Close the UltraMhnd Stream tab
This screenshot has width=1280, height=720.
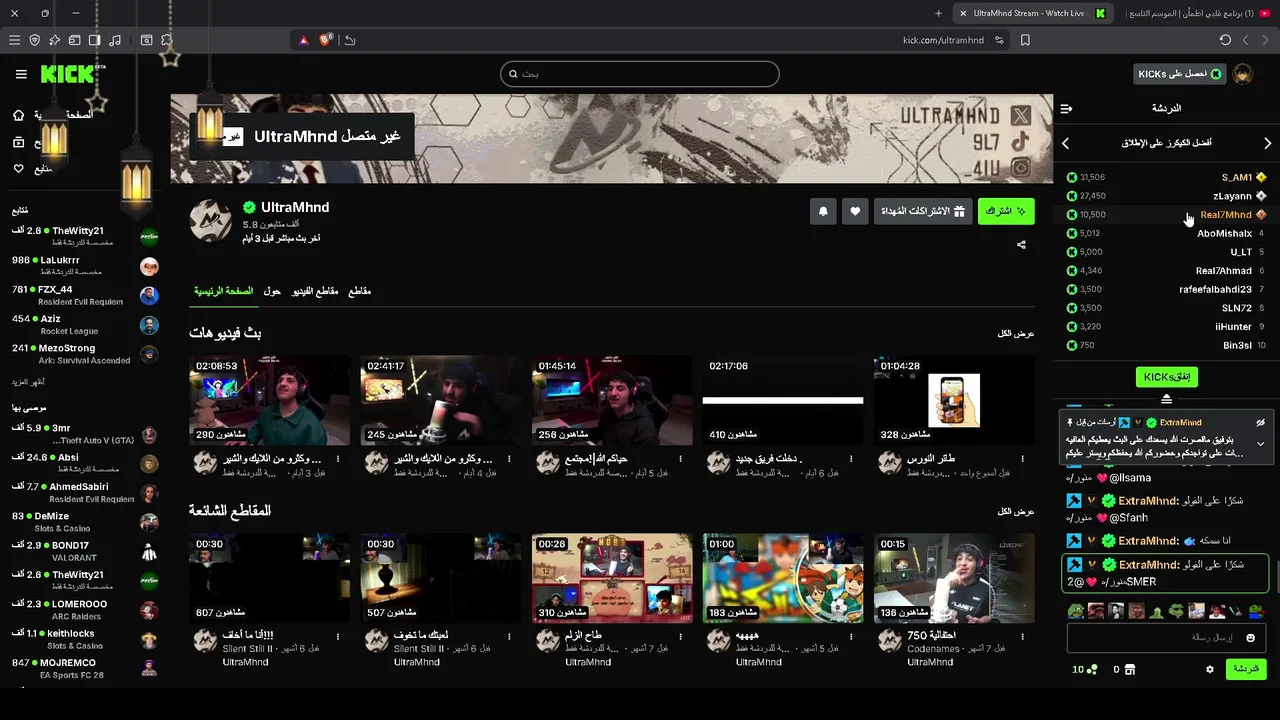(x=962, y=13)
